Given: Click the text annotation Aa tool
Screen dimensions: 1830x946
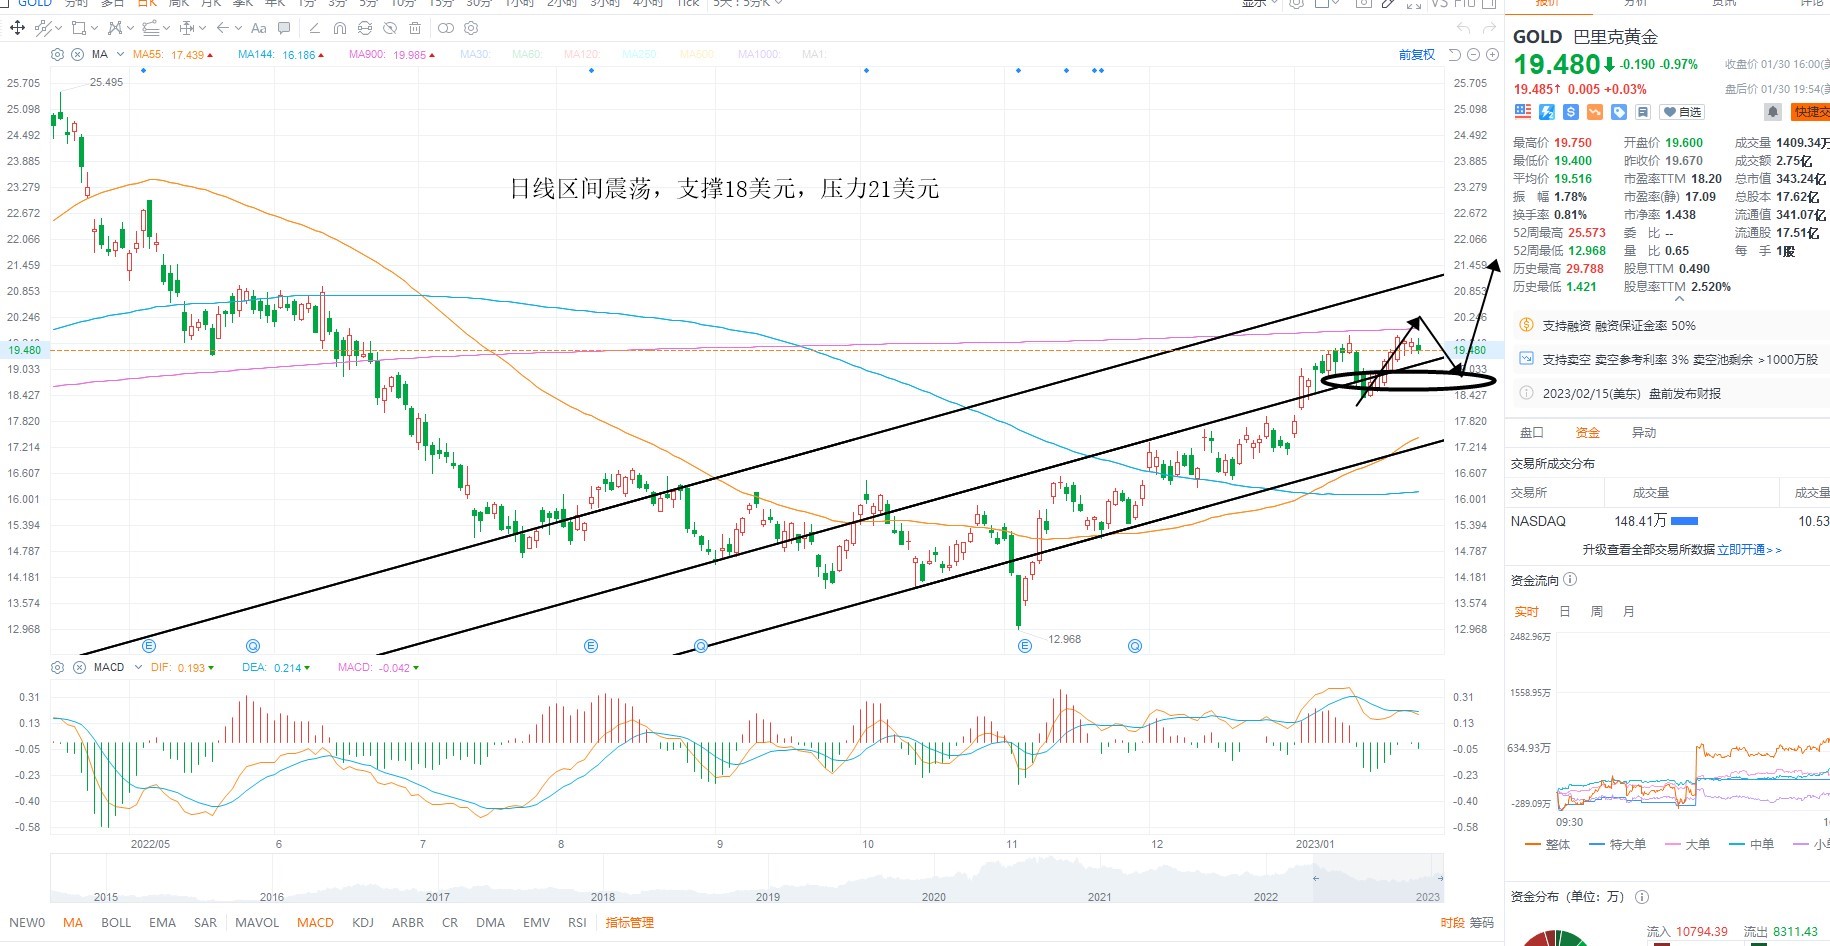Looking at the screenshot, I should coord(258,28).
